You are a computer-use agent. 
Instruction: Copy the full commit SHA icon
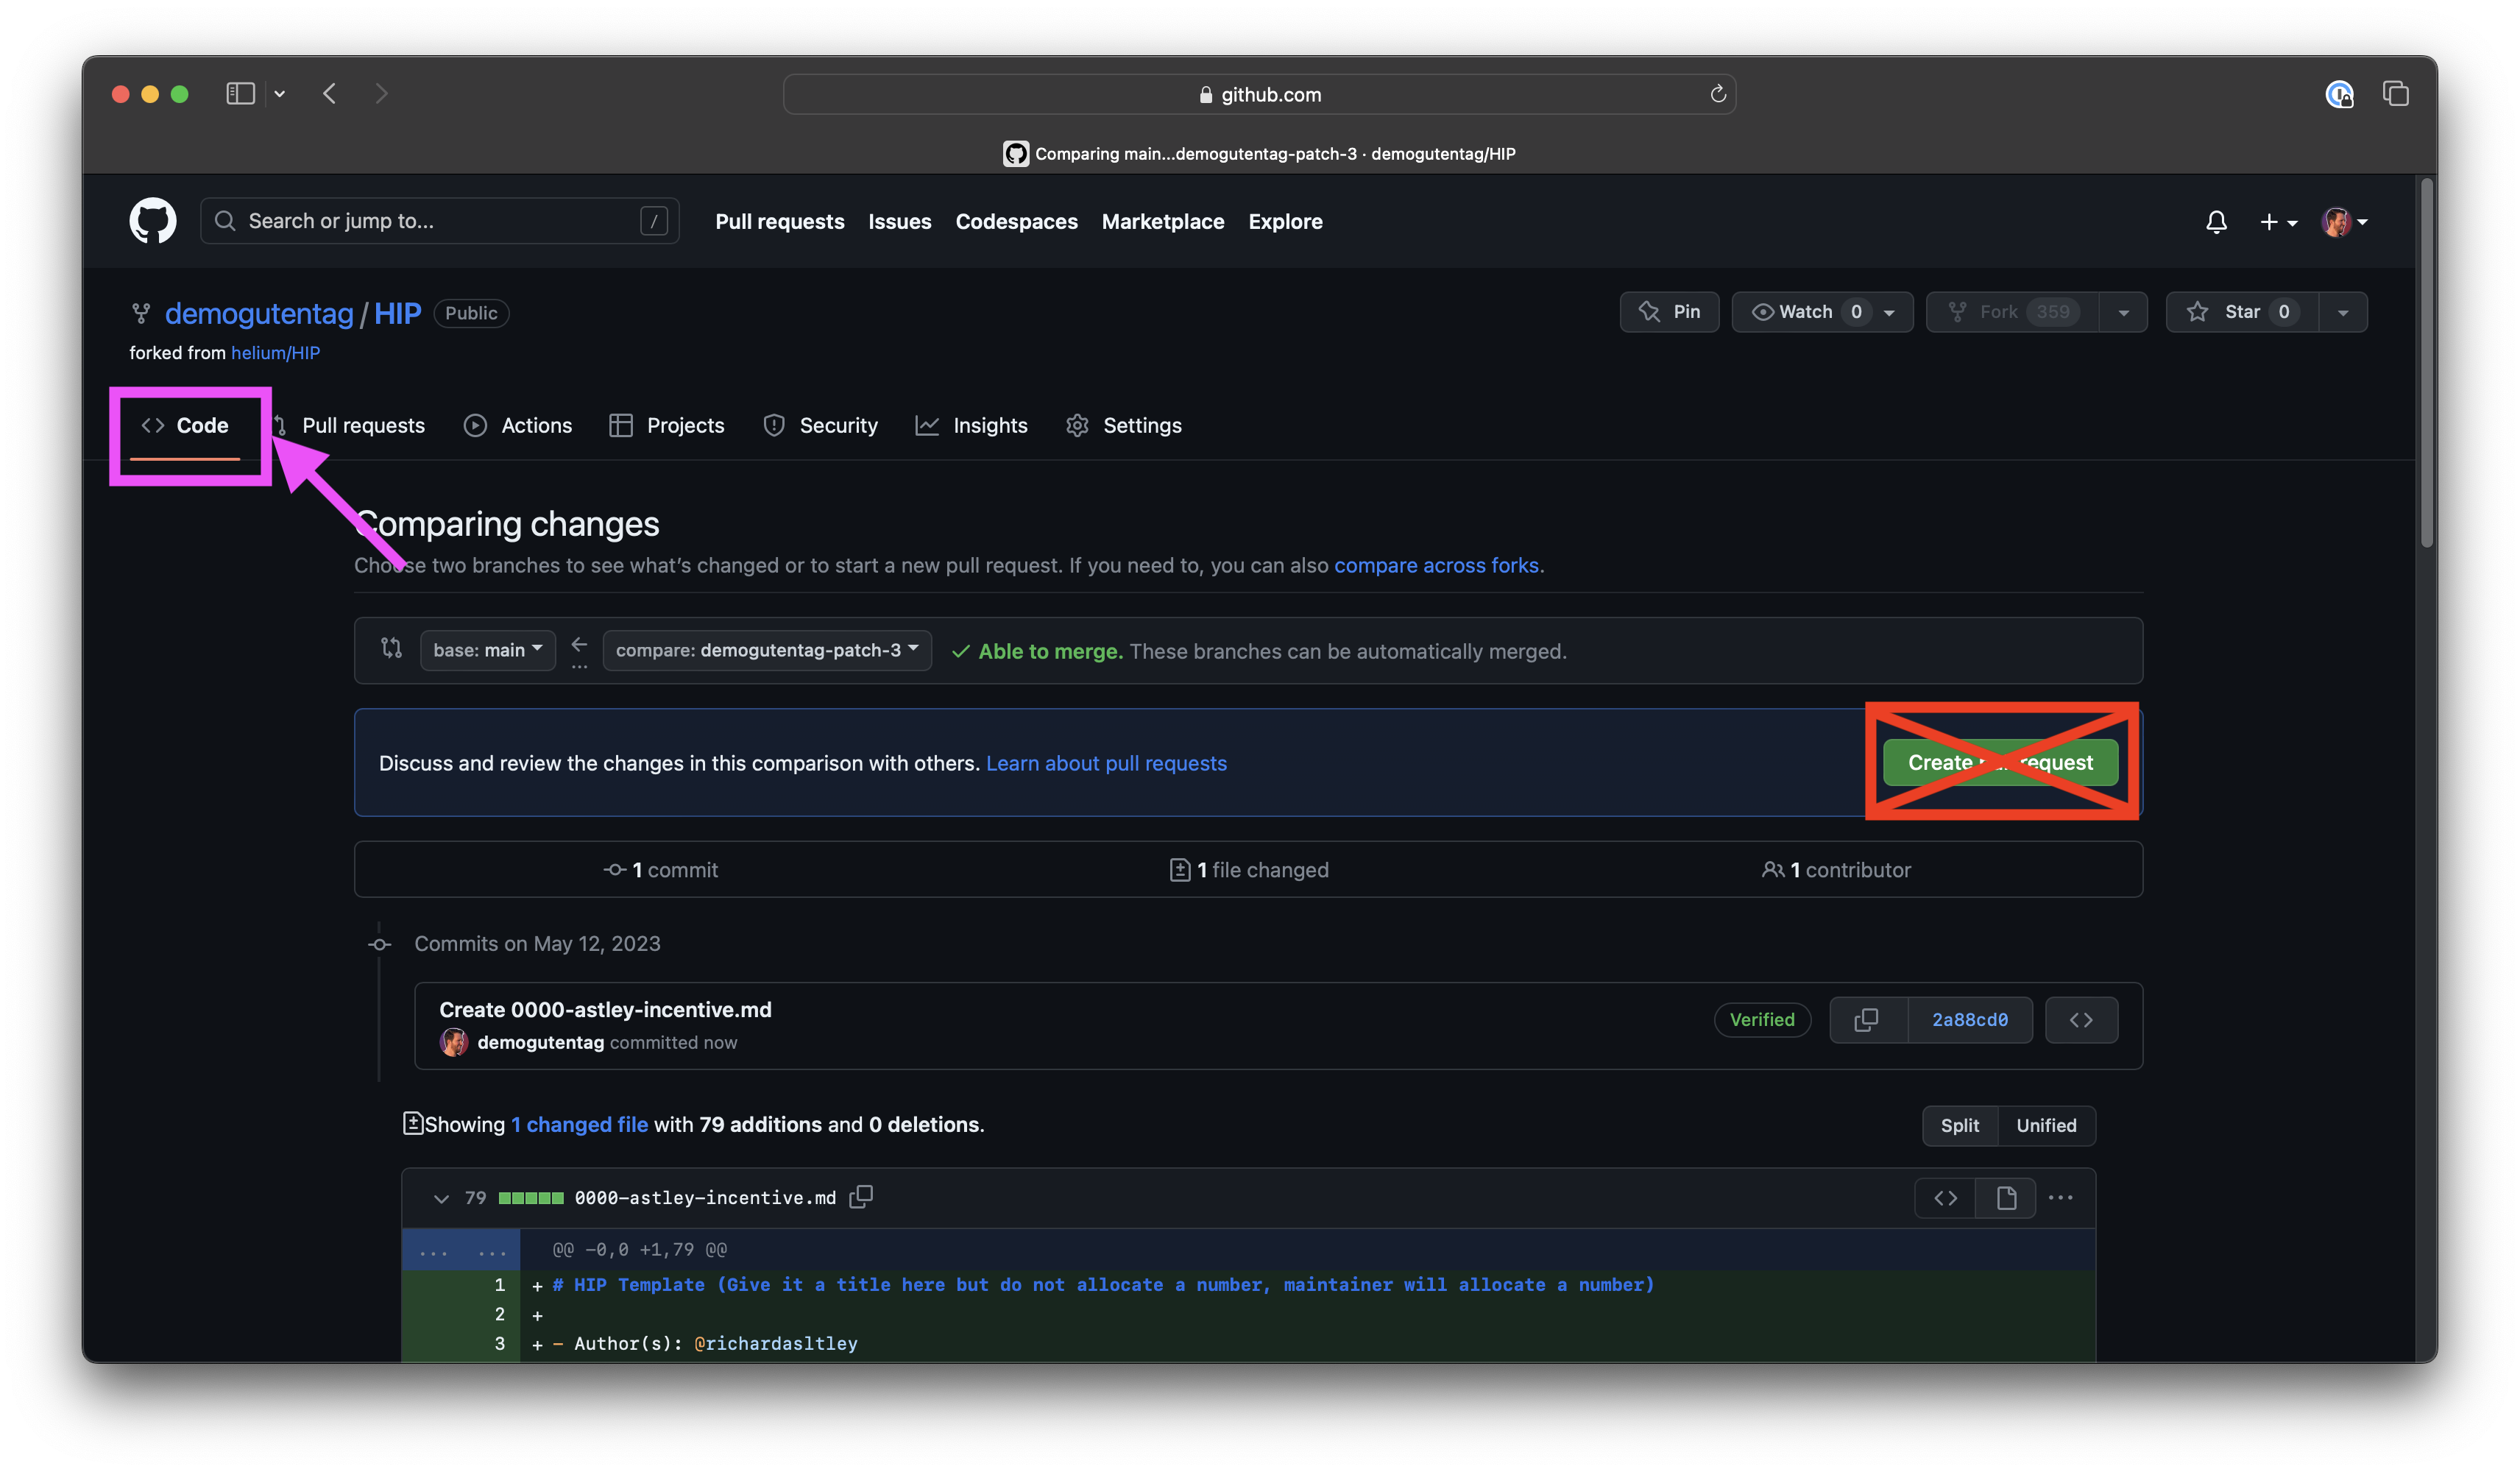click(x=1866, y=1020)
